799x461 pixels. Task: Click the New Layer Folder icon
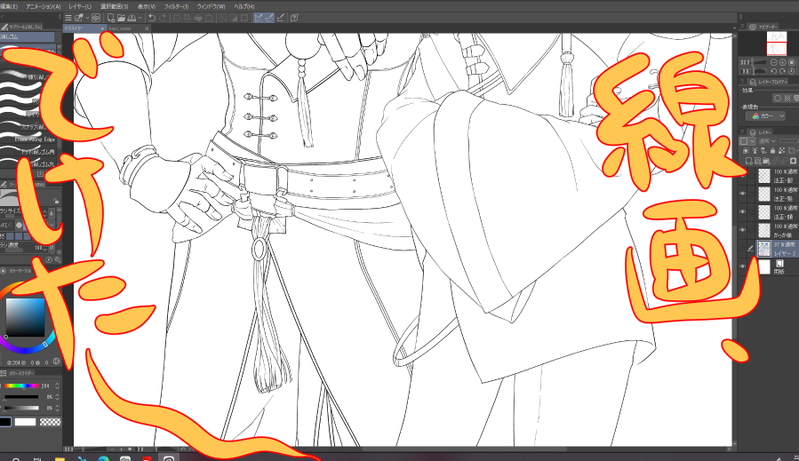tap(766, 160)
